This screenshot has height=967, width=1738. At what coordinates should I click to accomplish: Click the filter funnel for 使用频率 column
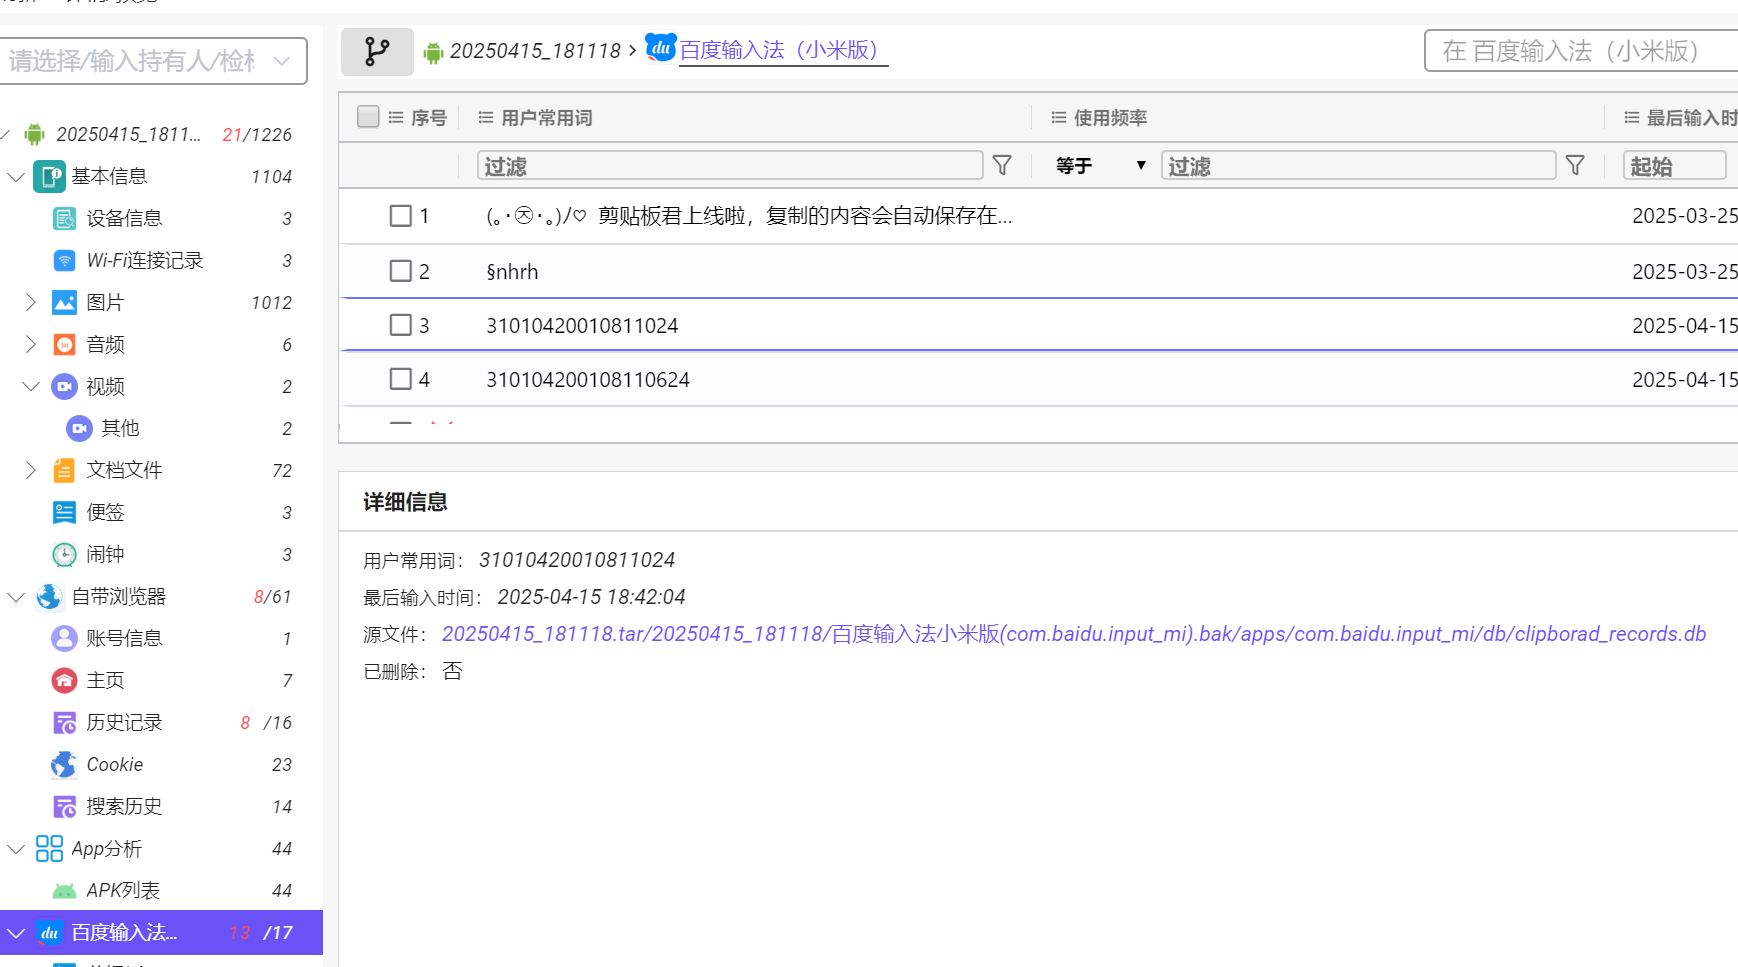tap(1575, 165)
